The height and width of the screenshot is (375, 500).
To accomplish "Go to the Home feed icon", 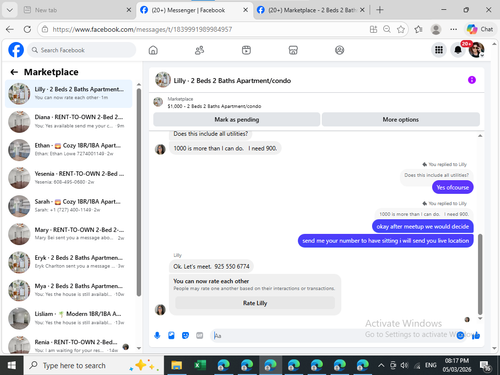I will coord(153,50).
